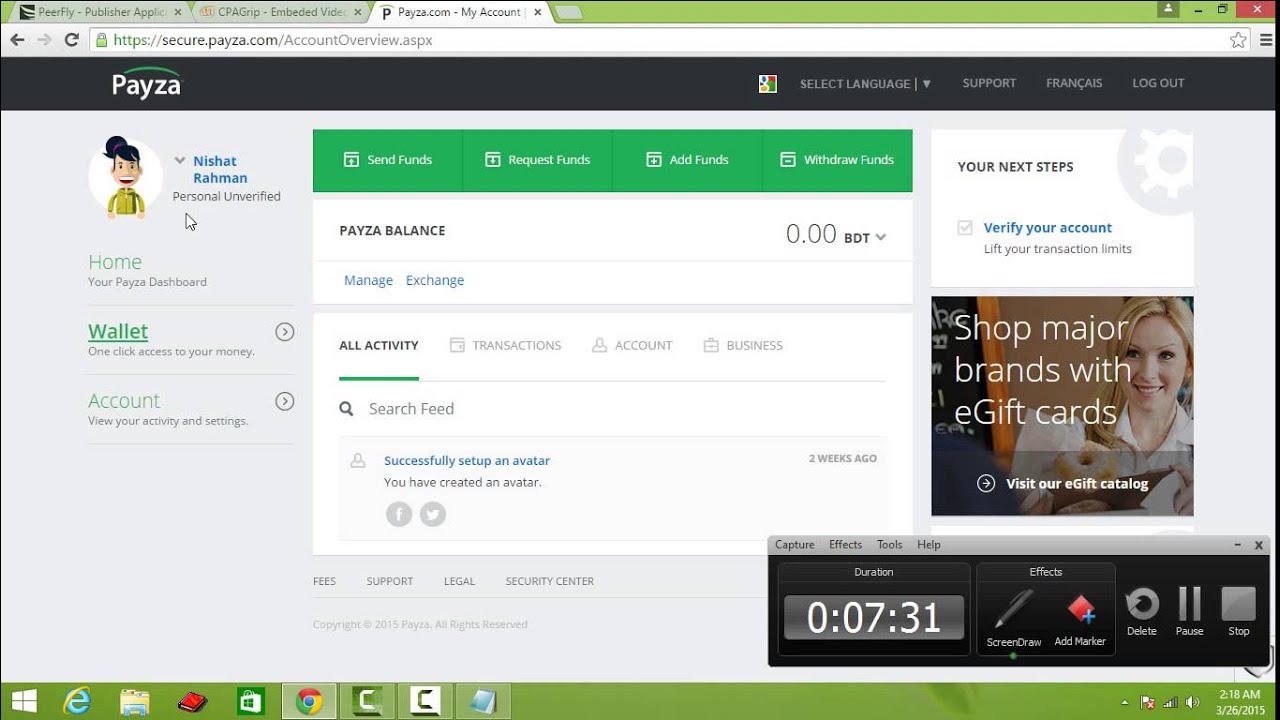Select the All Activity tab

point(379,345)
